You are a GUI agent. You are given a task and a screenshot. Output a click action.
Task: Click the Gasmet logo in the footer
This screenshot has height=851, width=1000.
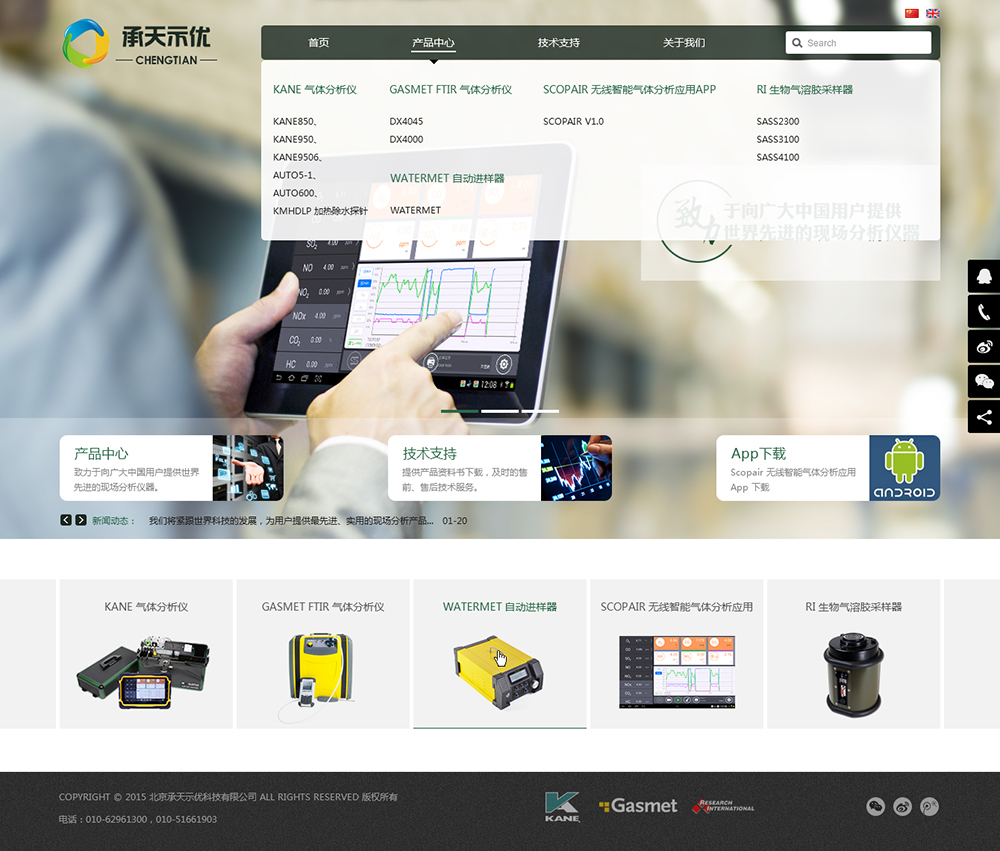coord(638,806)
